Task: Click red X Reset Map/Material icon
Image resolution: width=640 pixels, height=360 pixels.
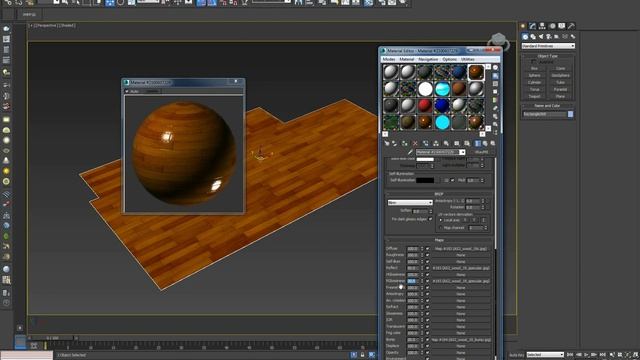Action: tap(415, 143)
